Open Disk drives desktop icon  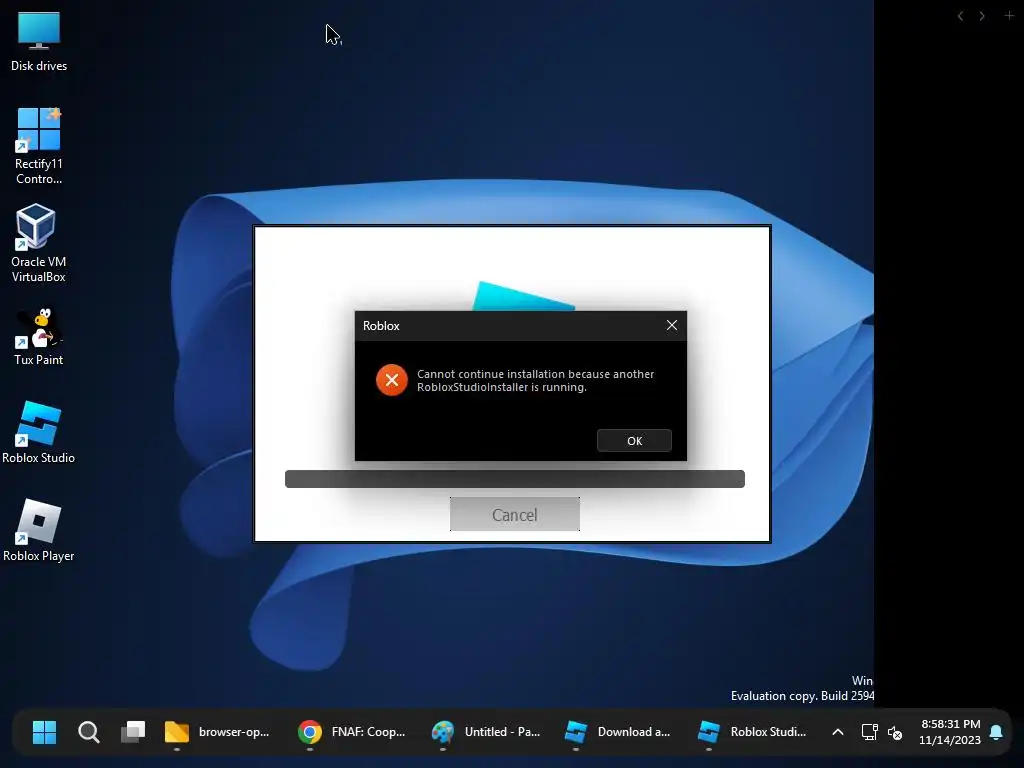[39, 42]
